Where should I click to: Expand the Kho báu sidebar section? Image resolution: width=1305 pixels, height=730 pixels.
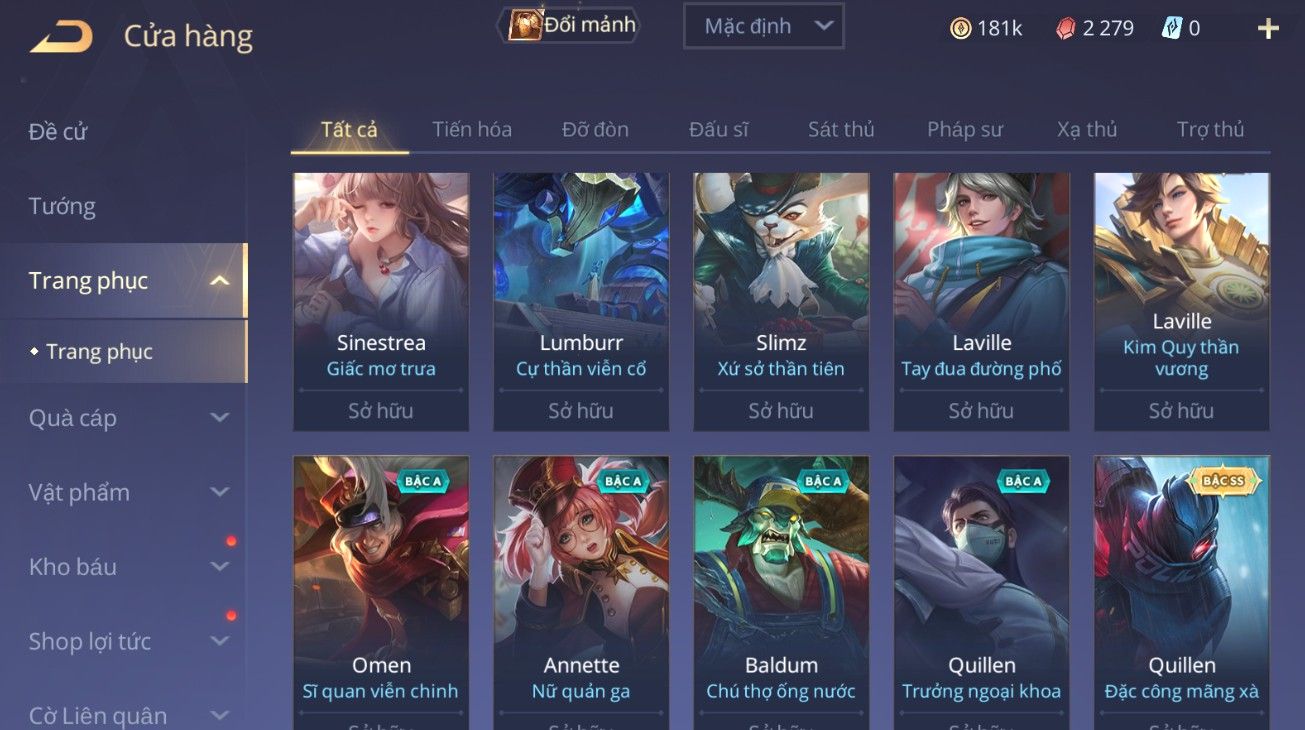[x=220, y=567]
